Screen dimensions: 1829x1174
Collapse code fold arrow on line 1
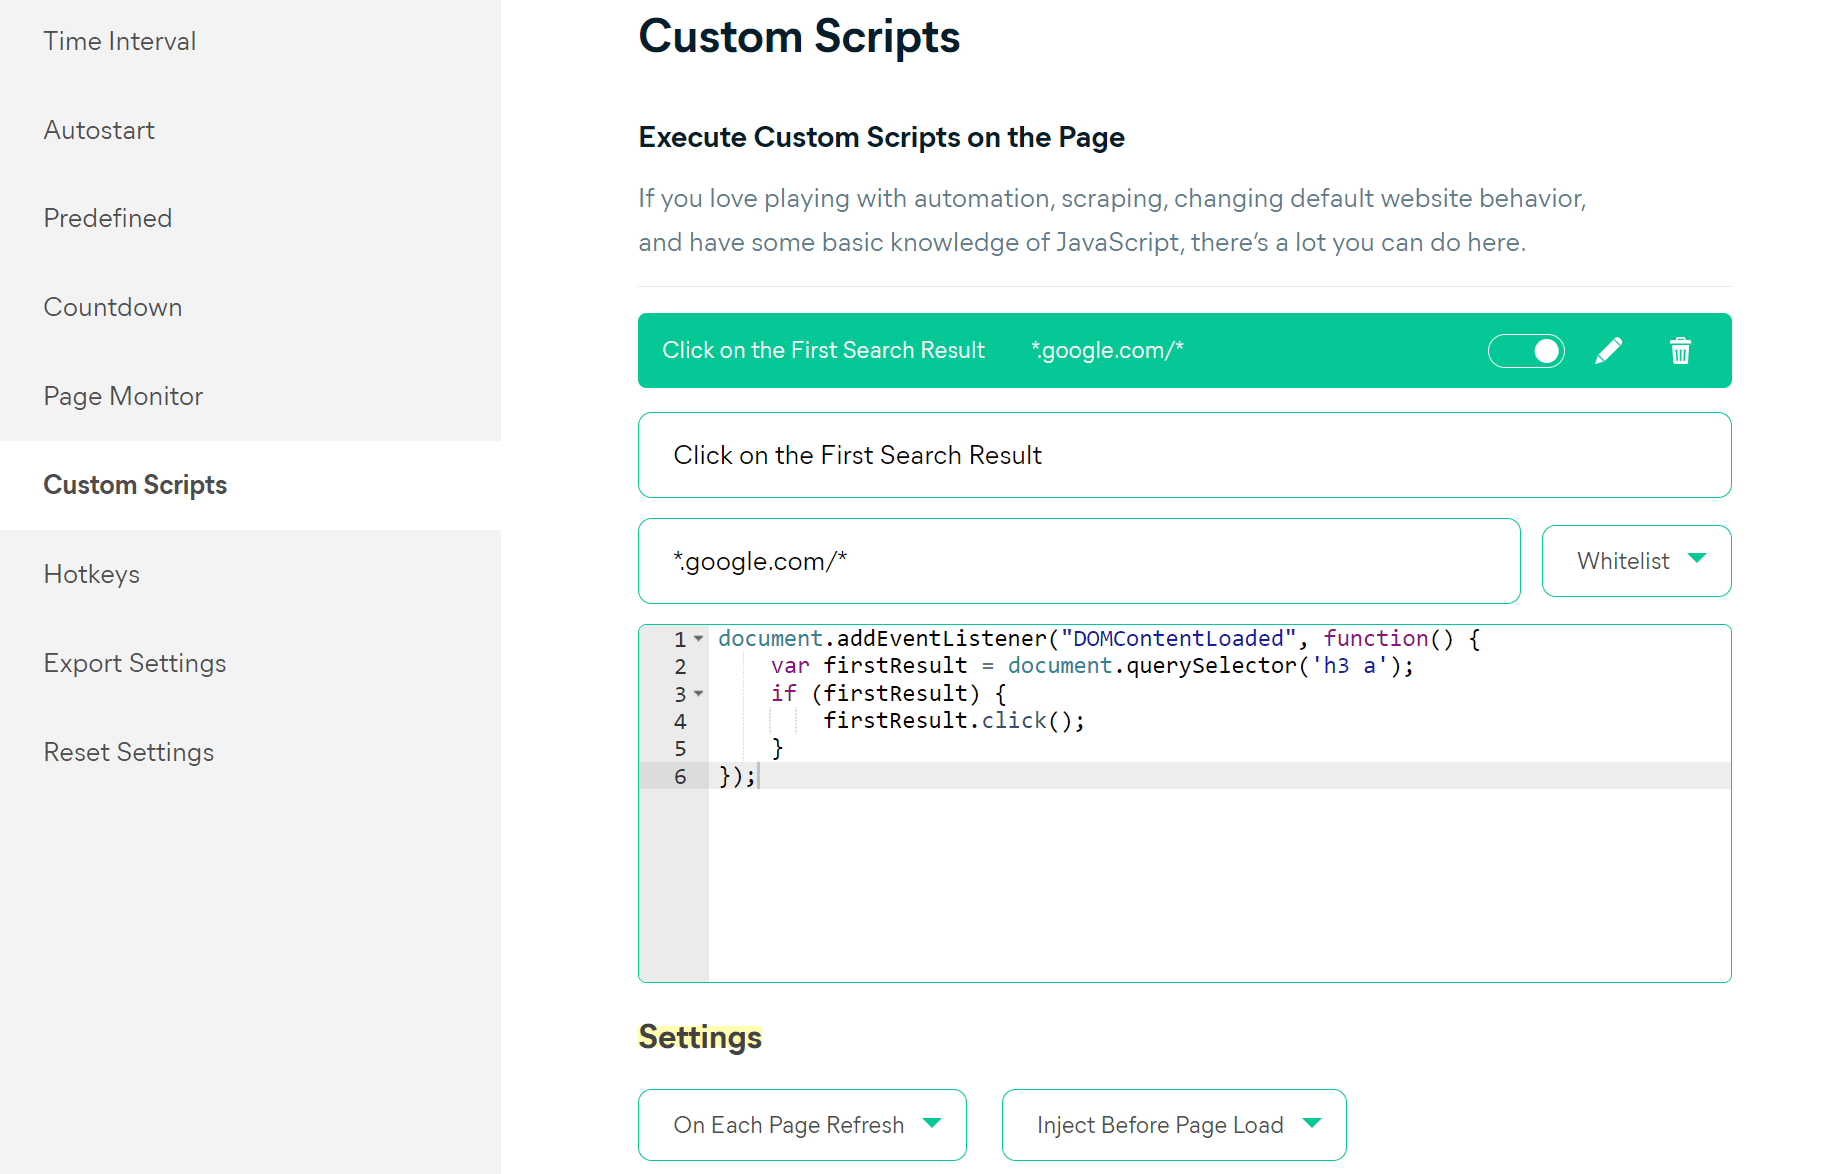pyautogui.click(x=699, y=639)
